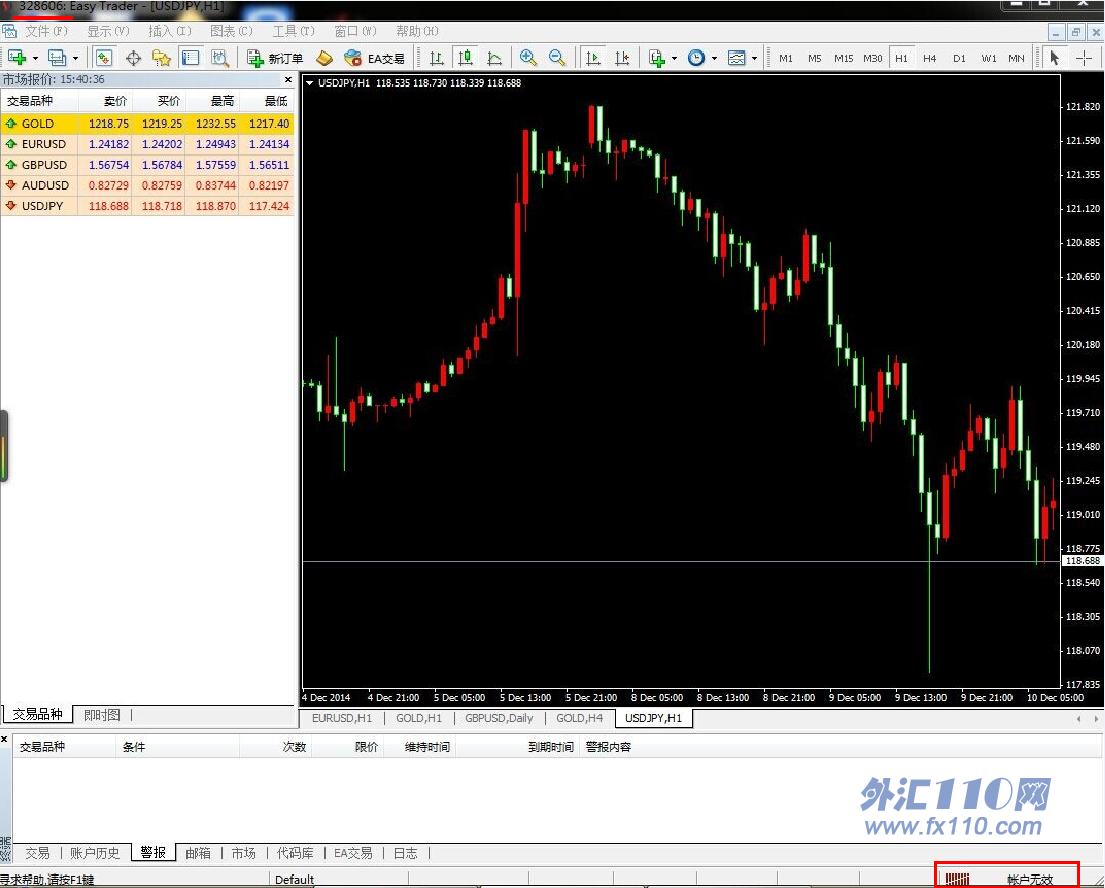Toggle the EA交易 auto trading button
1105x888 pixels.
(374, 58)
